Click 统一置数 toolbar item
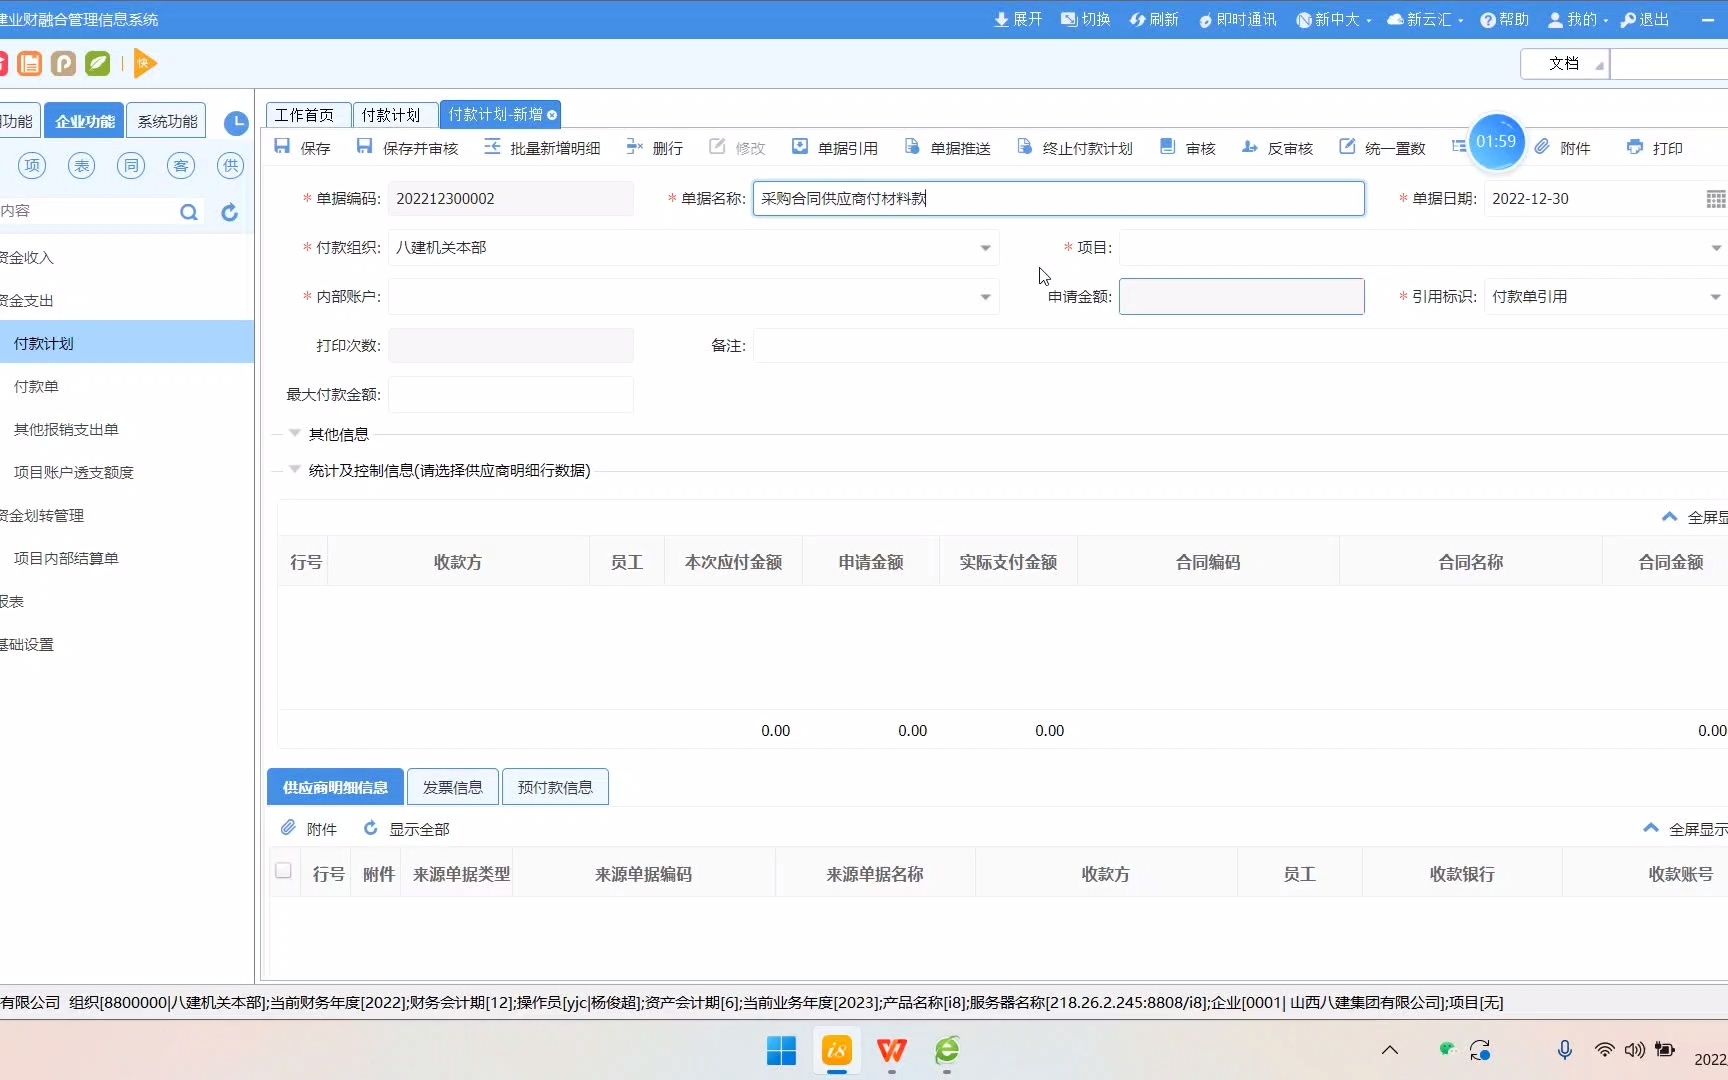1728x1080 pixels. (x=1382, y=148)
